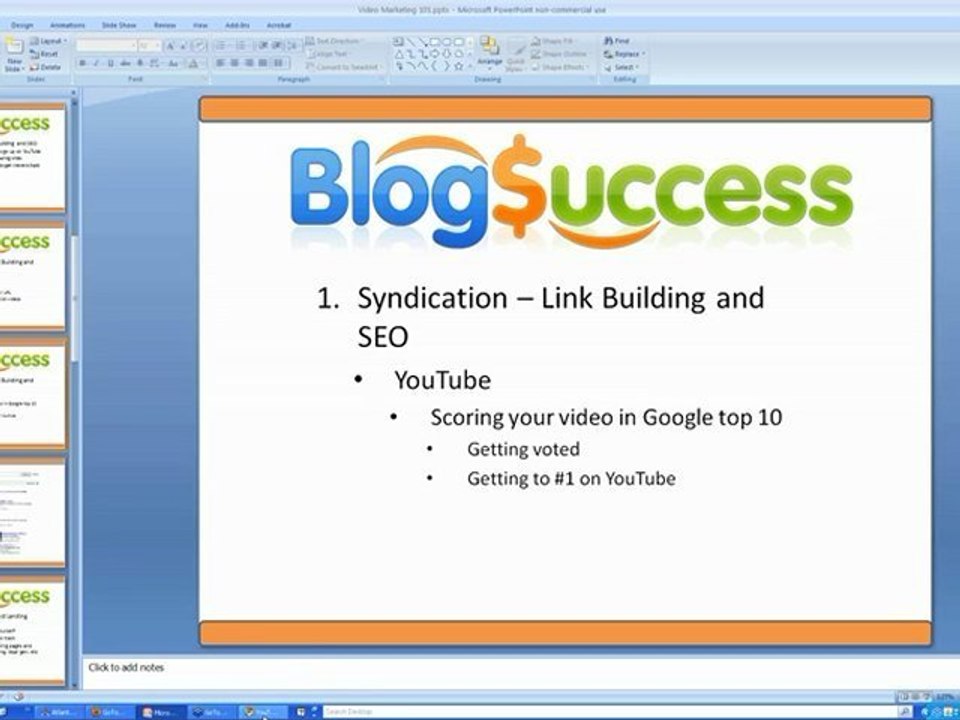Screen dimensions: 960x720
Task: Select the Down Arrow shape in gallery
Action: point(446,54)
